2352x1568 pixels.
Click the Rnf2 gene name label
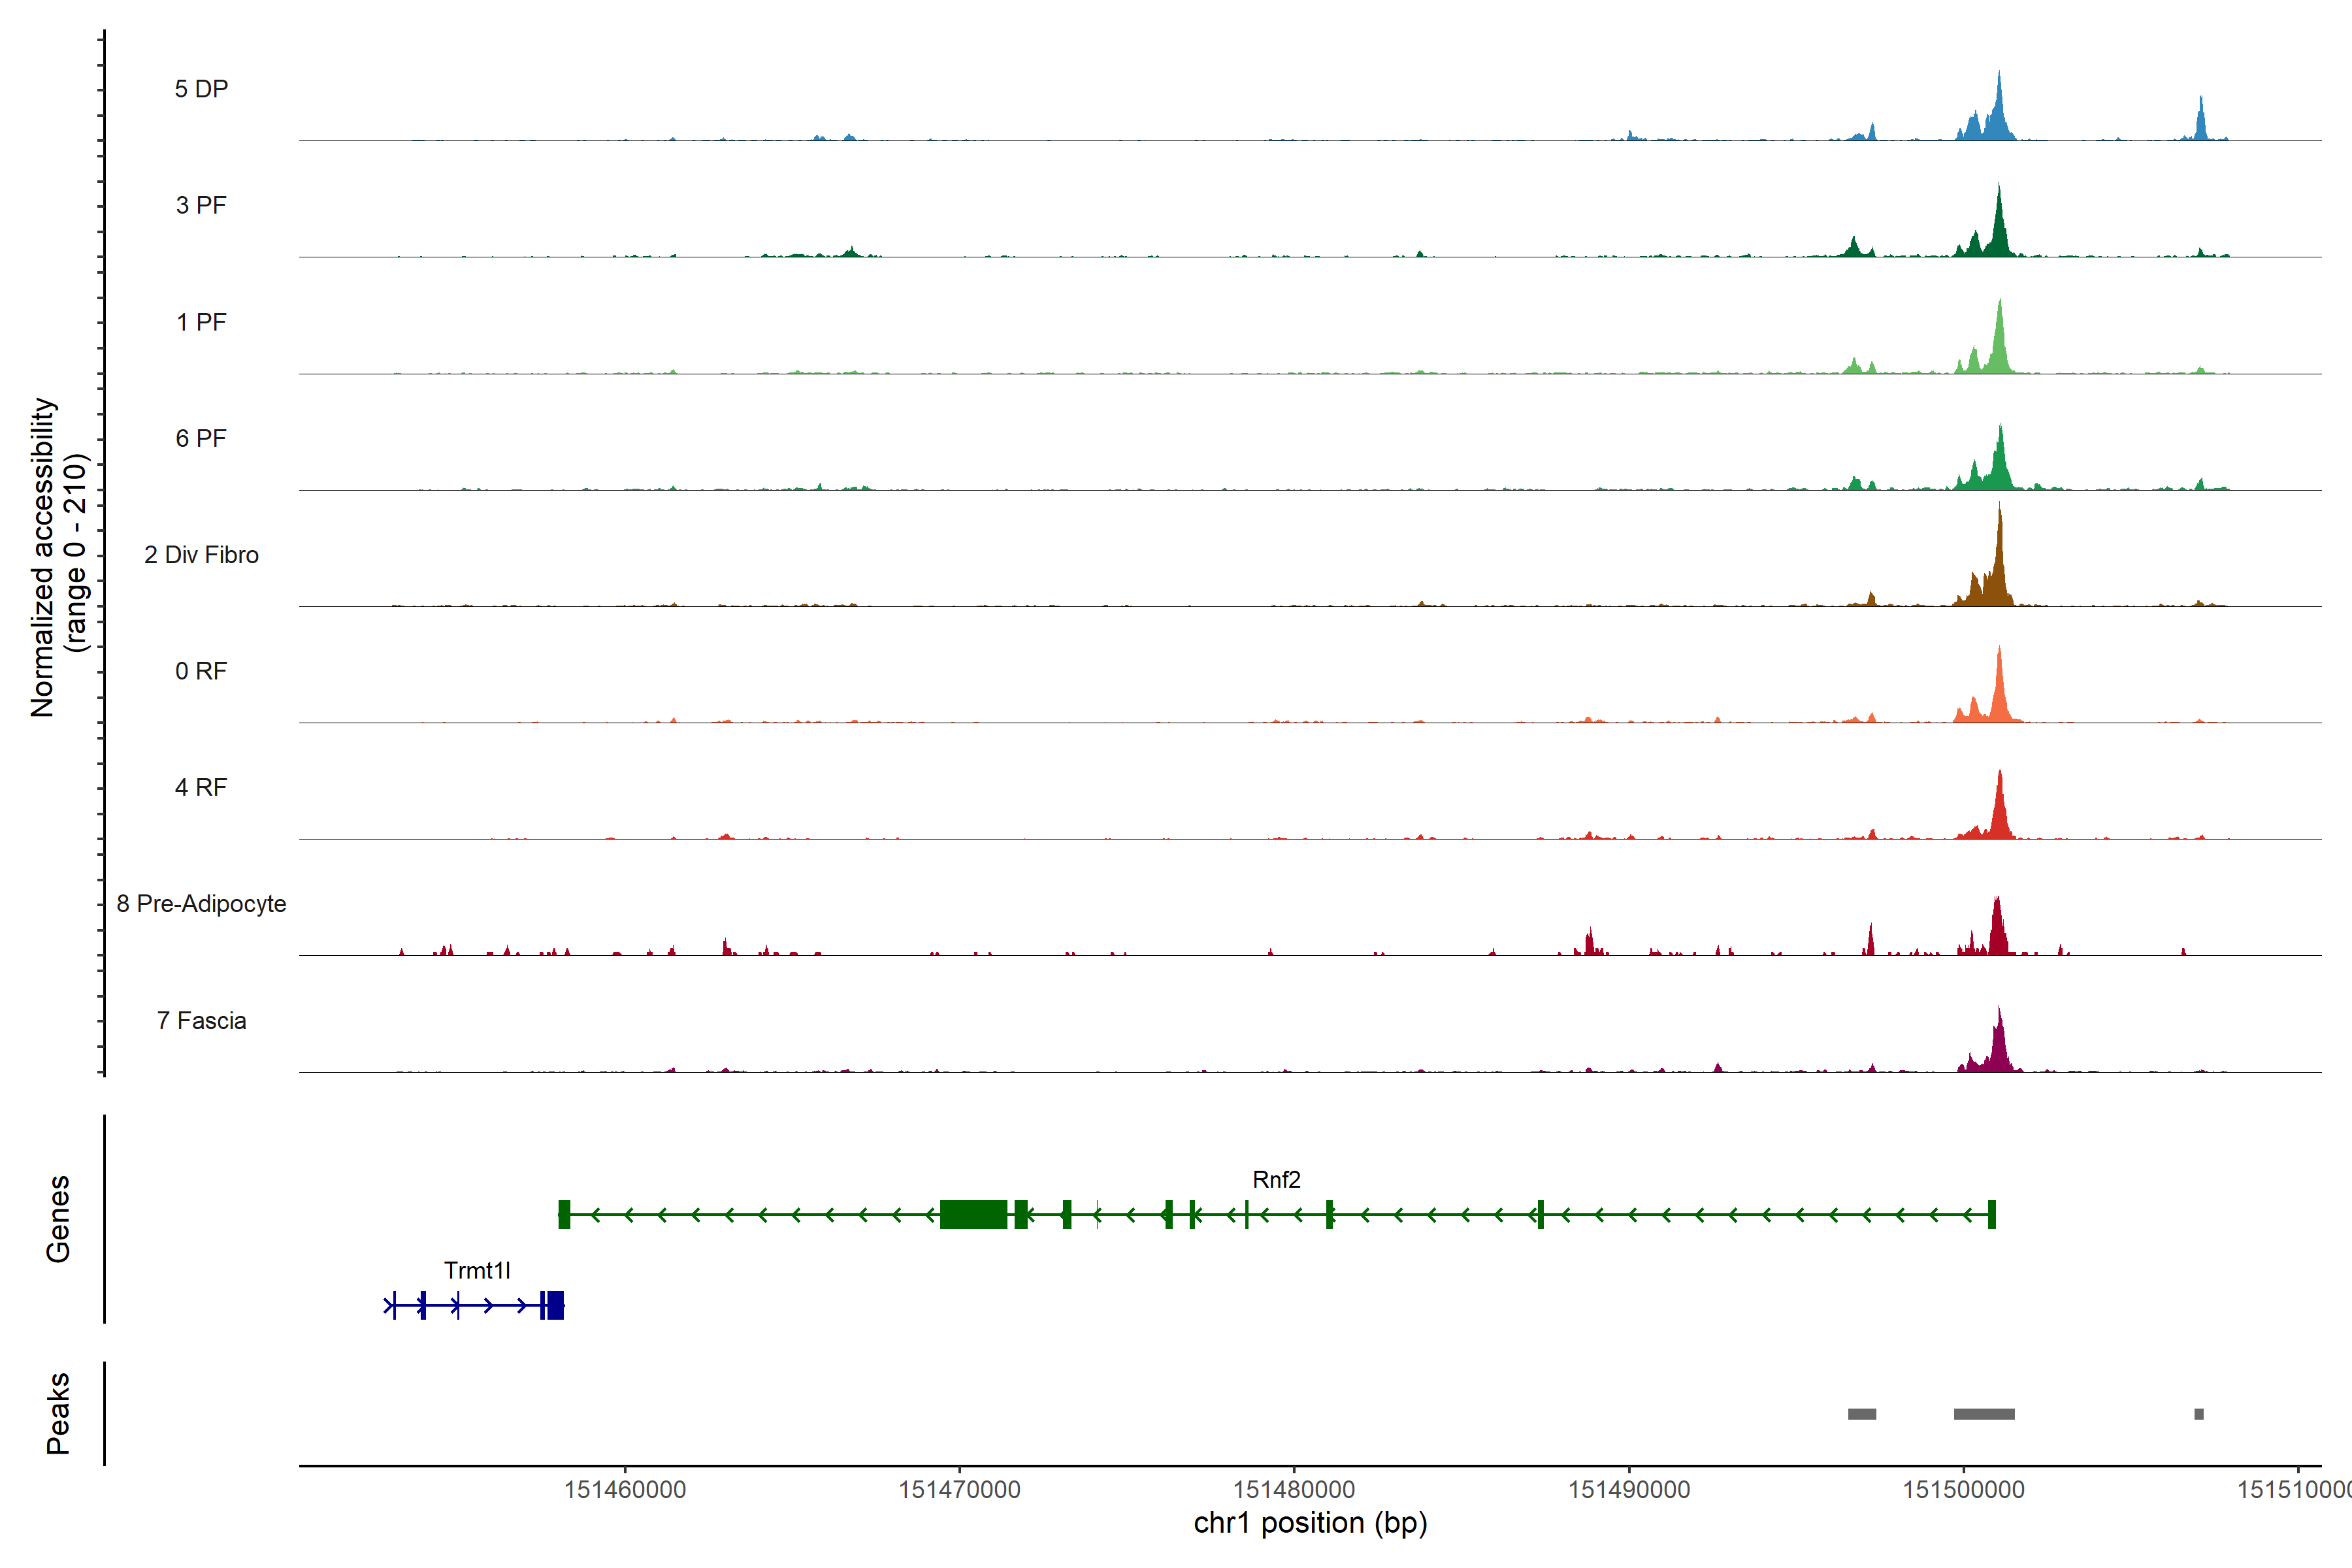1276,1180
